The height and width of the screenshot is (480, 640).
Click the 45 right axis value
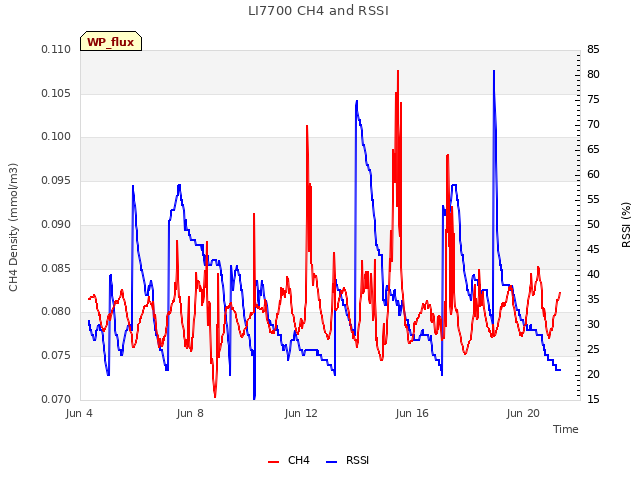(593, 249)
